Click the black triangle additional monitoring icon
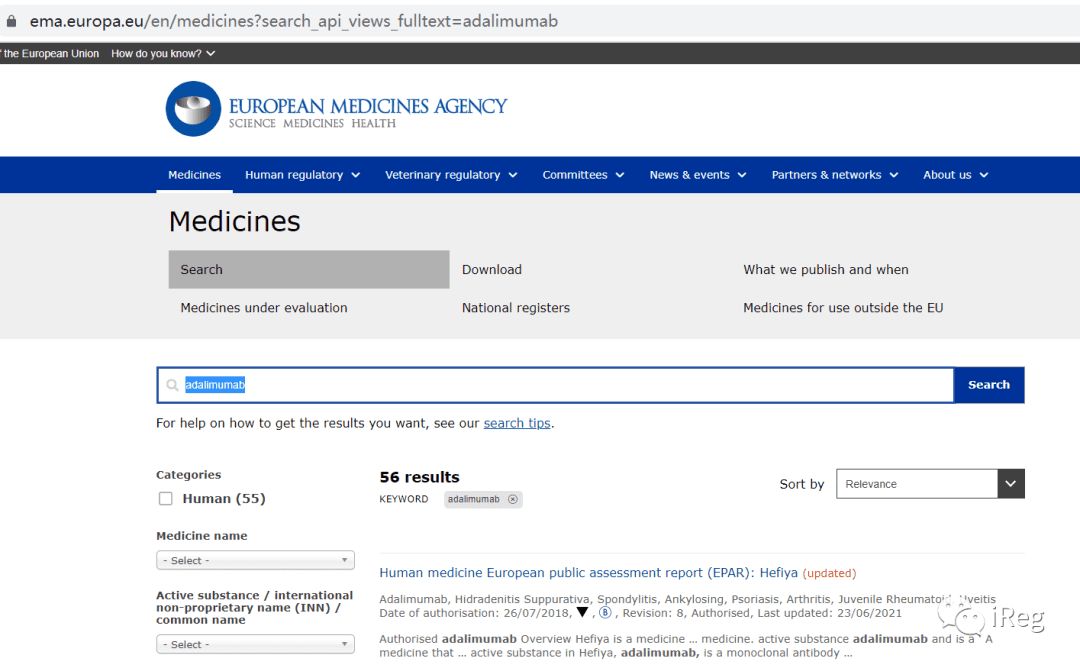 click(582, 612)
